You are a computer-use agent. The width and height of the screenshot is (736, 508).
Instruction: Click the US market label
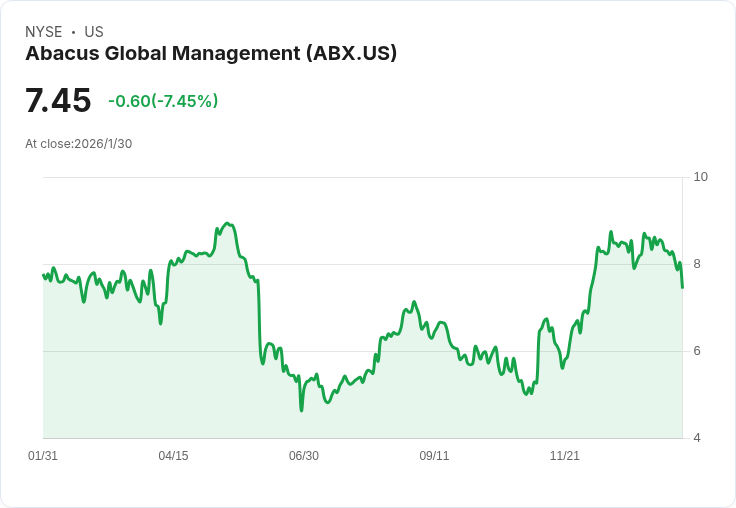(94, 31)
